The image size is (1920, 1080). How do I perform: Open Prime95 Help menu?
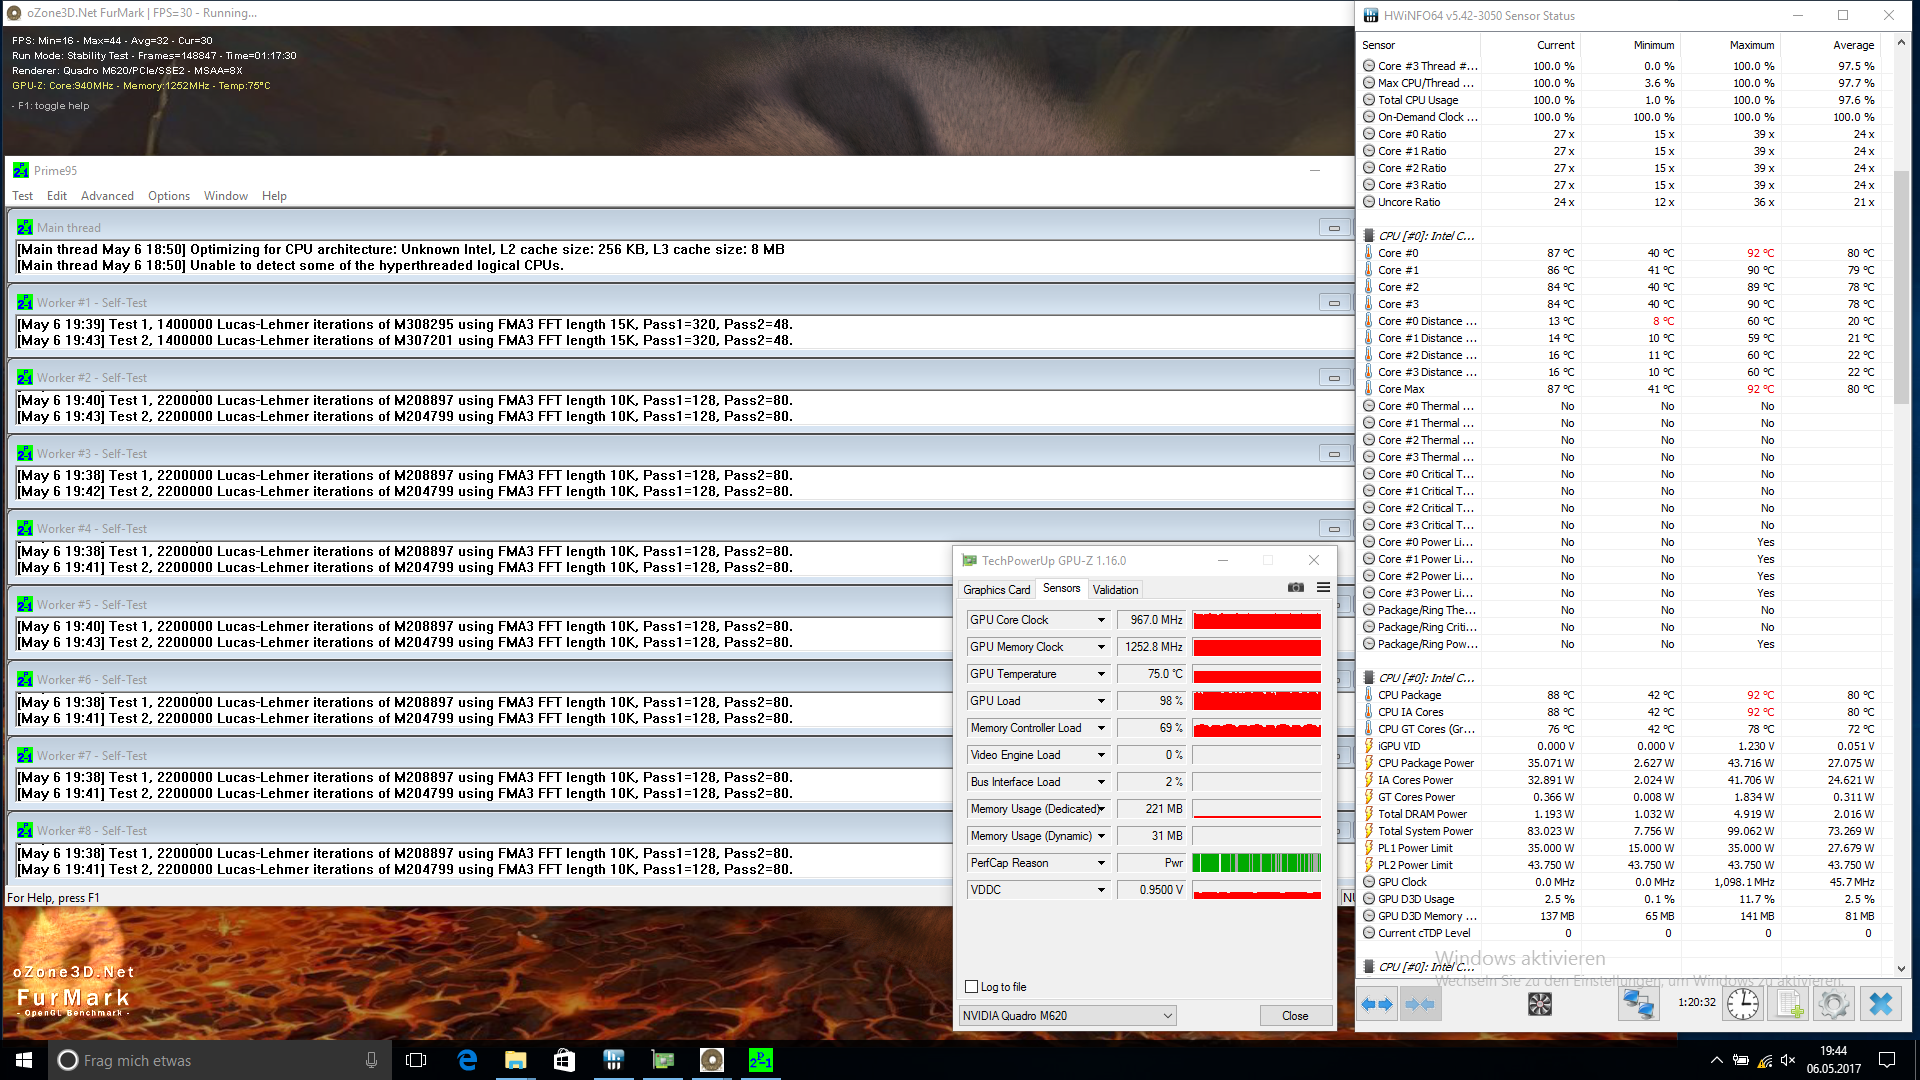[274, 196]
